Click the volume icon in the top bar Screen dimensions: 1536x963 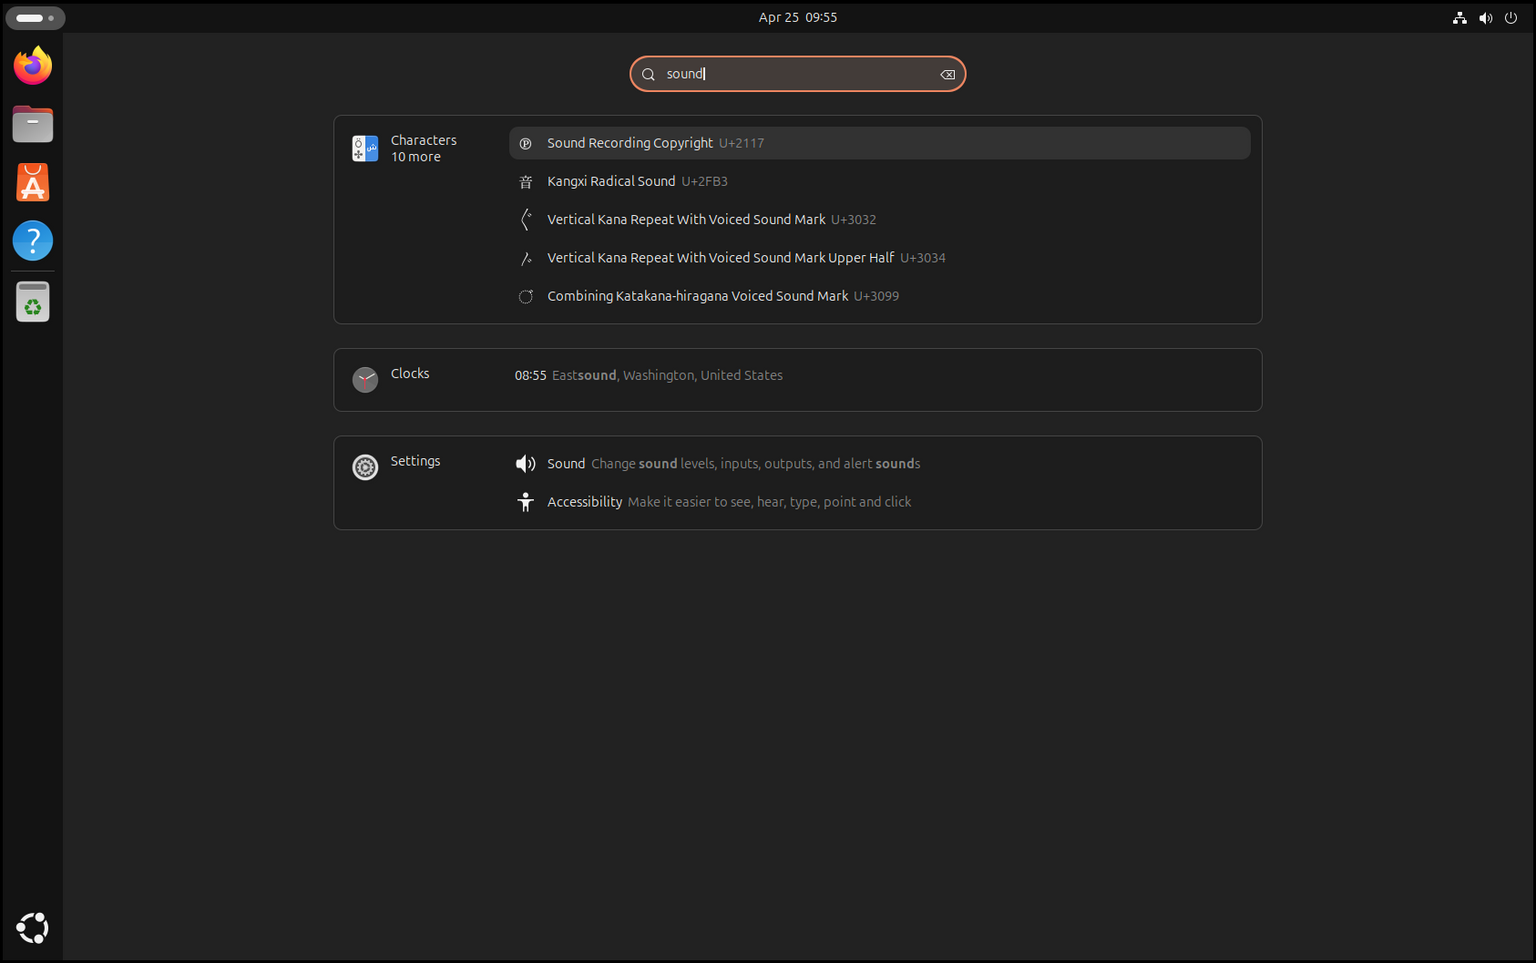pyautogui.click(x=1485, y=17)
